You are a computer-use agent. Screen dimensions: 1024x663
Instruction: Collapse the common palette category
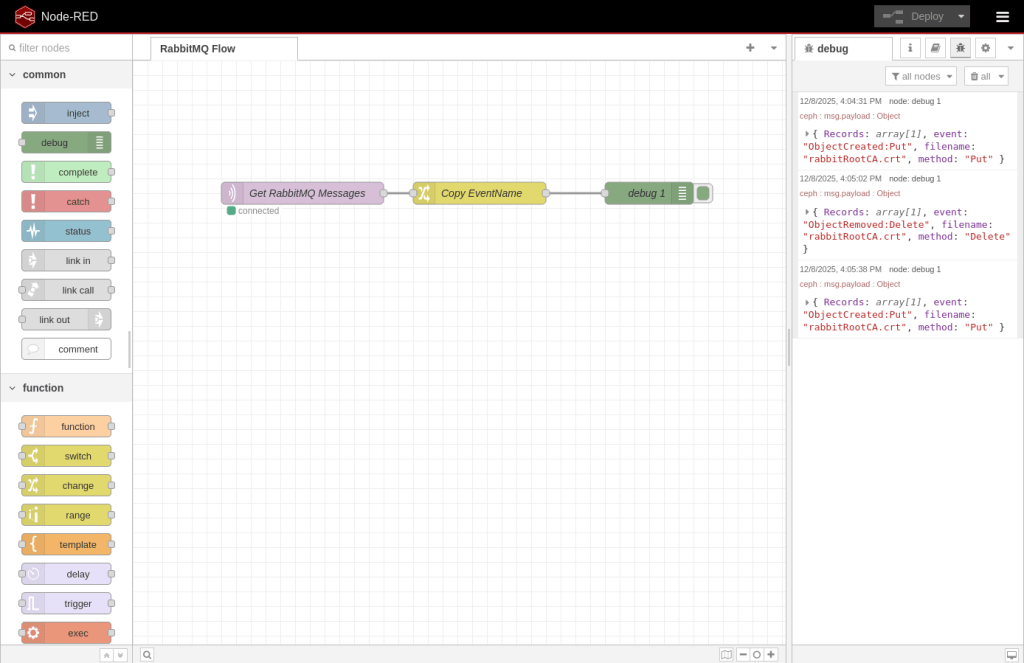tap(13, 75)
